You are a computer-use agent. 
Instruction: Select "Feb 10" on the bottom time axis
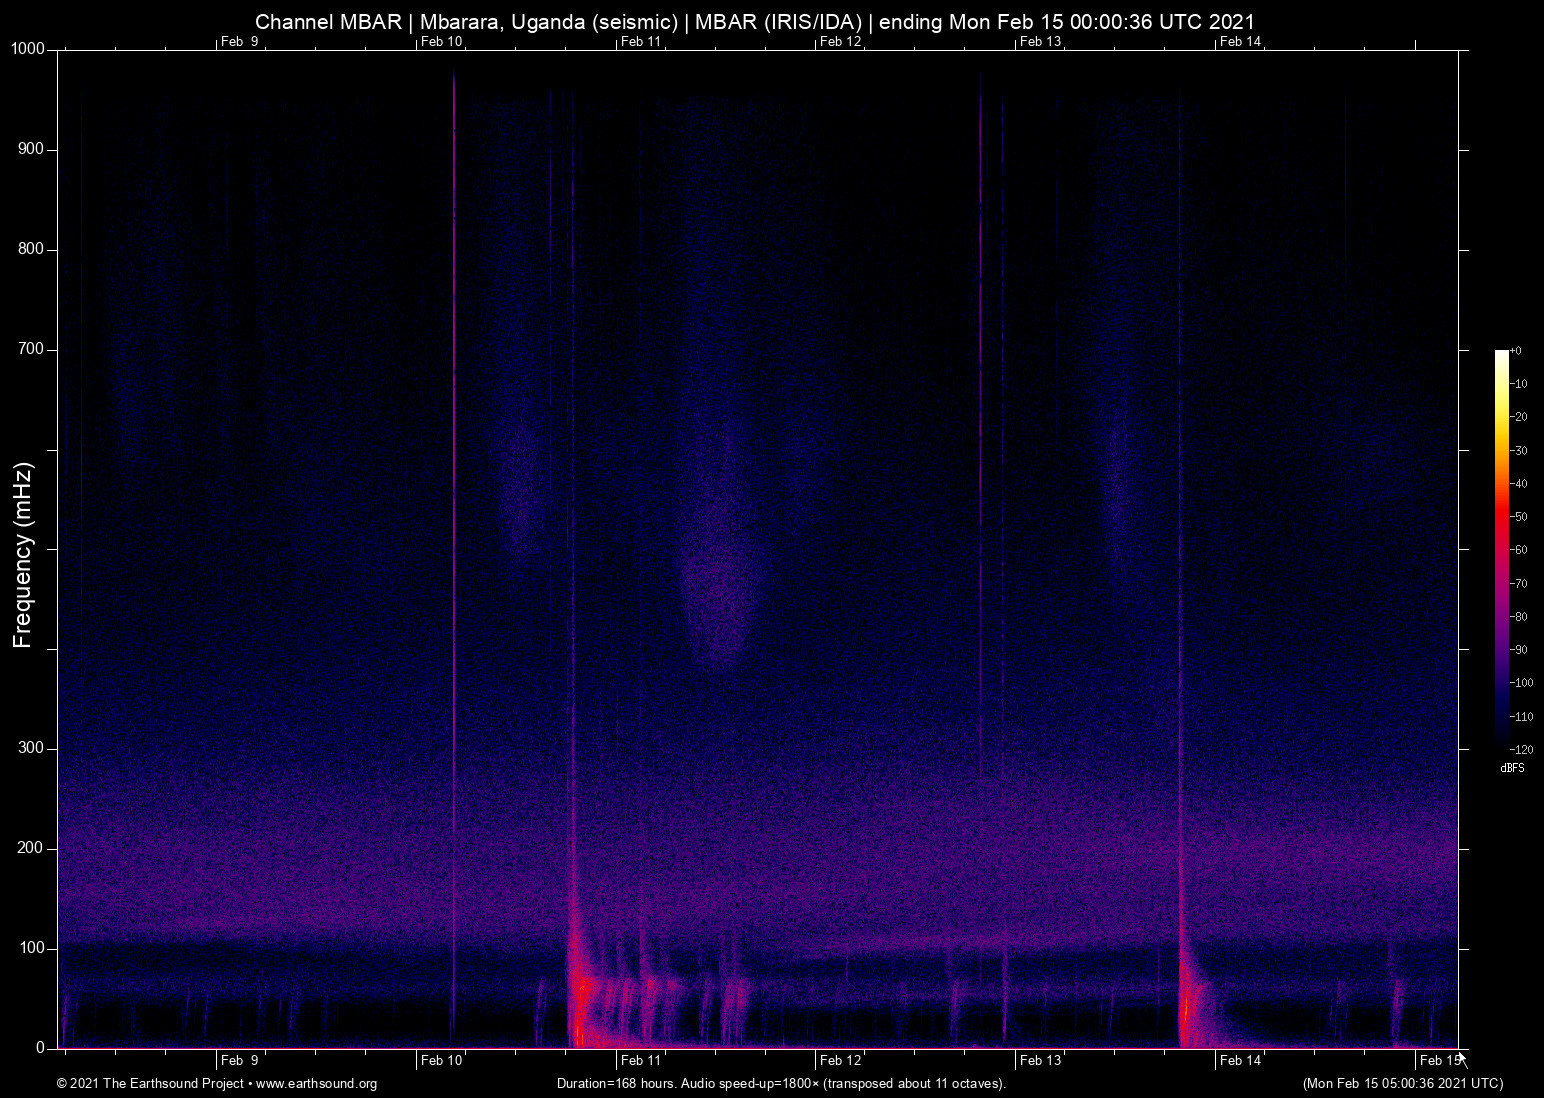[x=442, y=1060]
